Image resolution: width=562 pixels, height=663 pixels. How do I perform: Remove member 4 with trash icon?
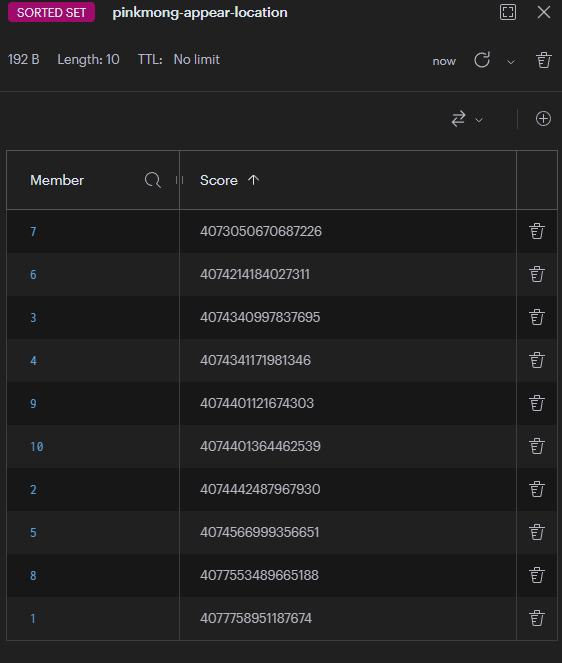[x=537, y=360]
